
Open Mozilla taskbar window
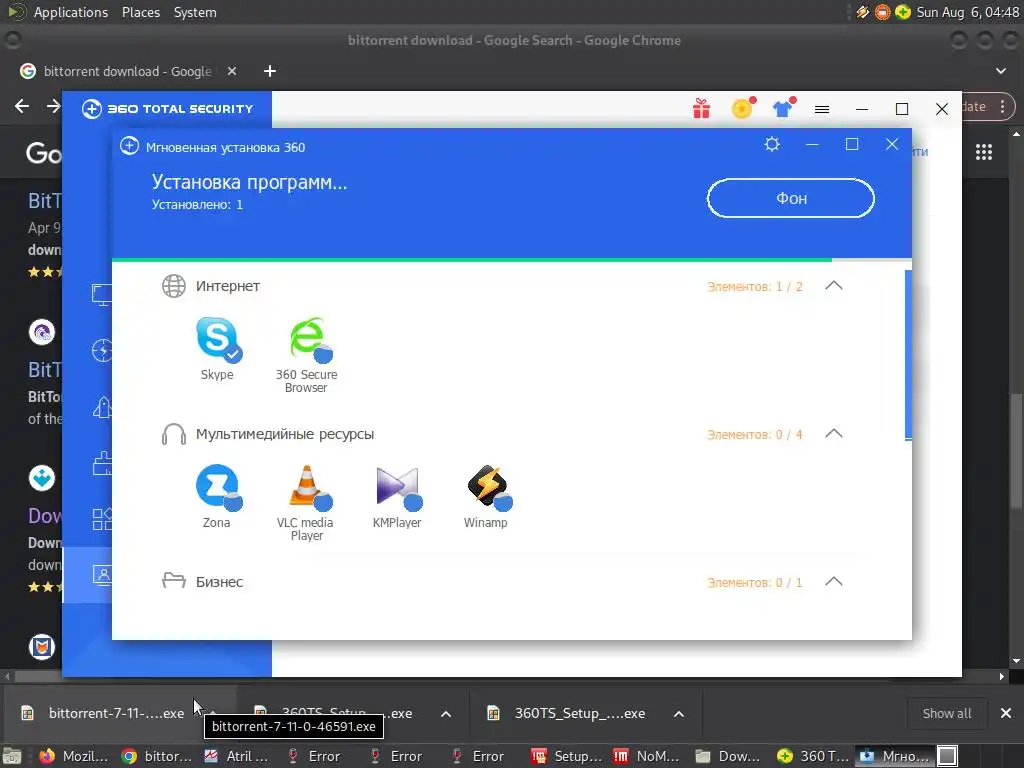[x=74, y=756]
